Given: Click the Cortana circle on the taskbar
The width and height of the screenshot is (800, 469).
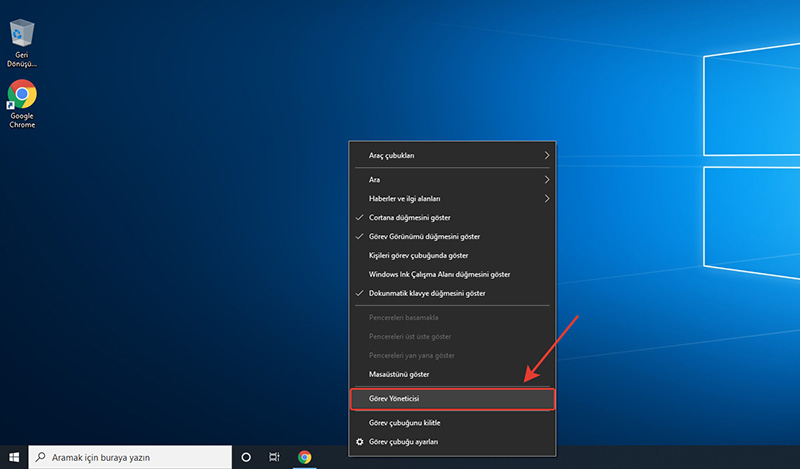Looking at the screenshot, I should point(246,457).
